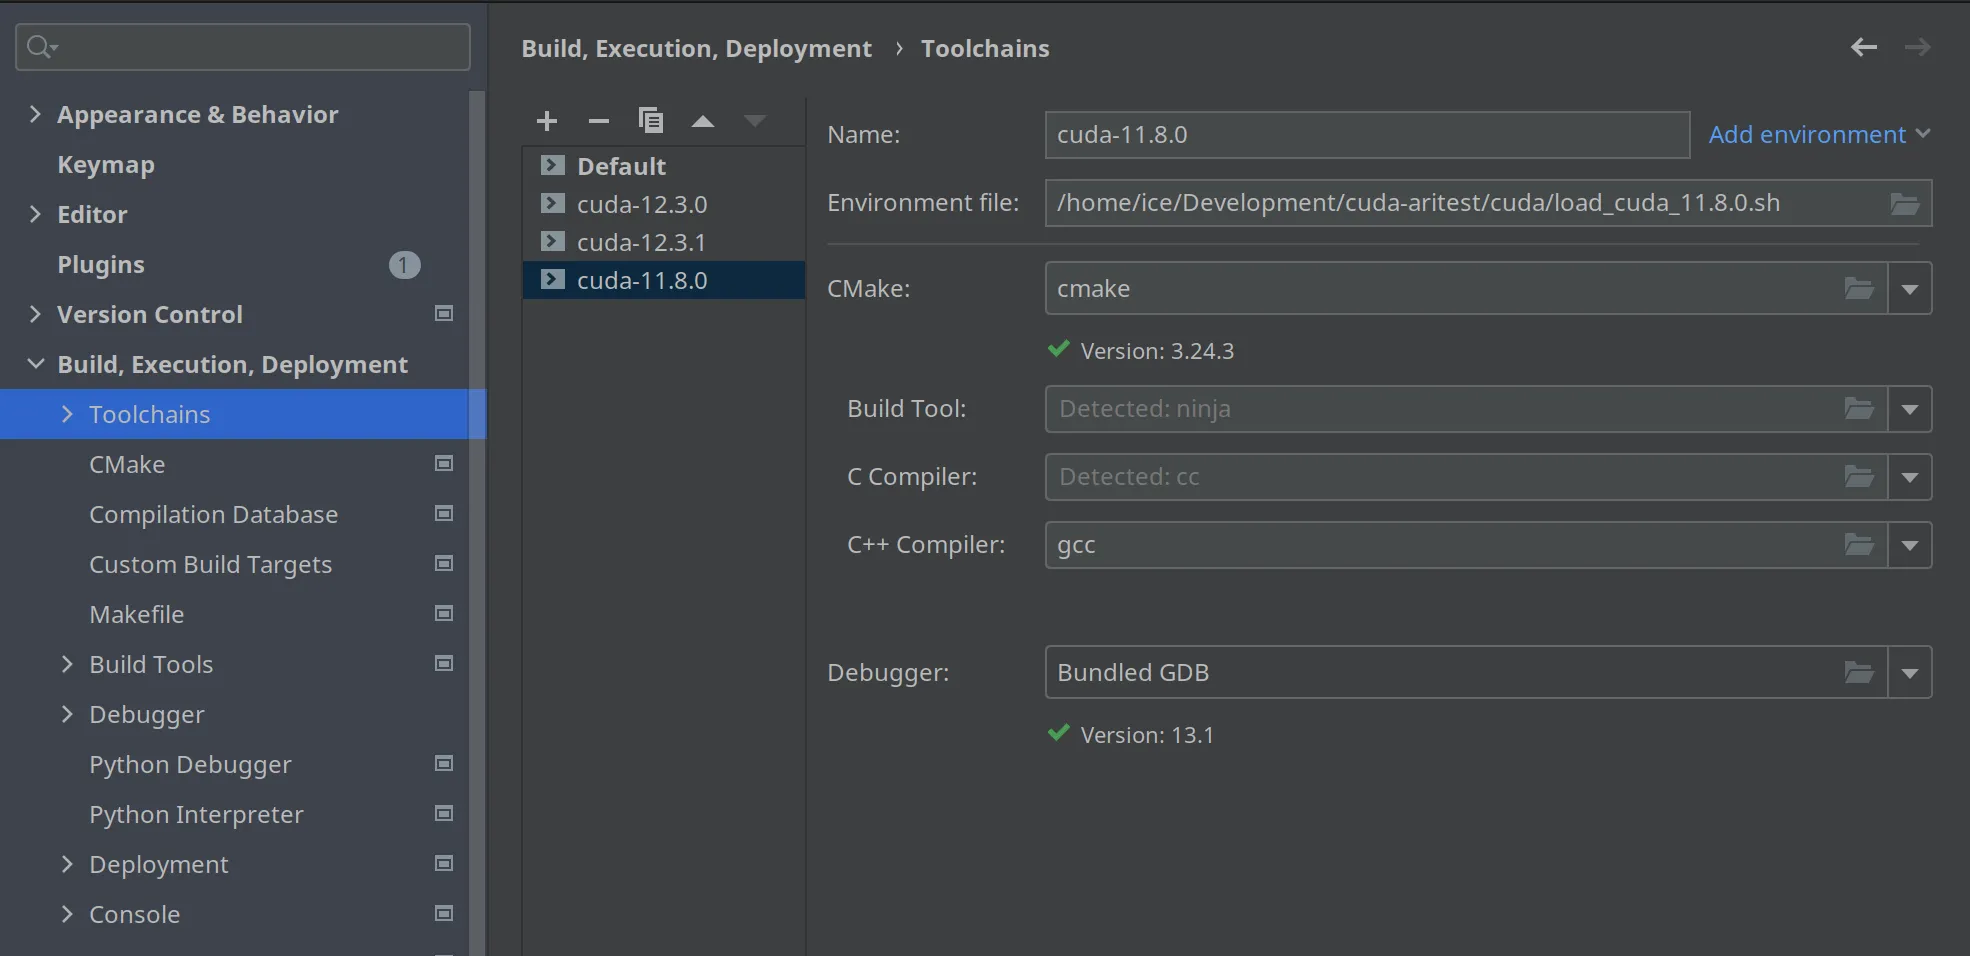Open Add environment dropdown link
This screenshot has height=956, width=1970.
point(1819,135)
